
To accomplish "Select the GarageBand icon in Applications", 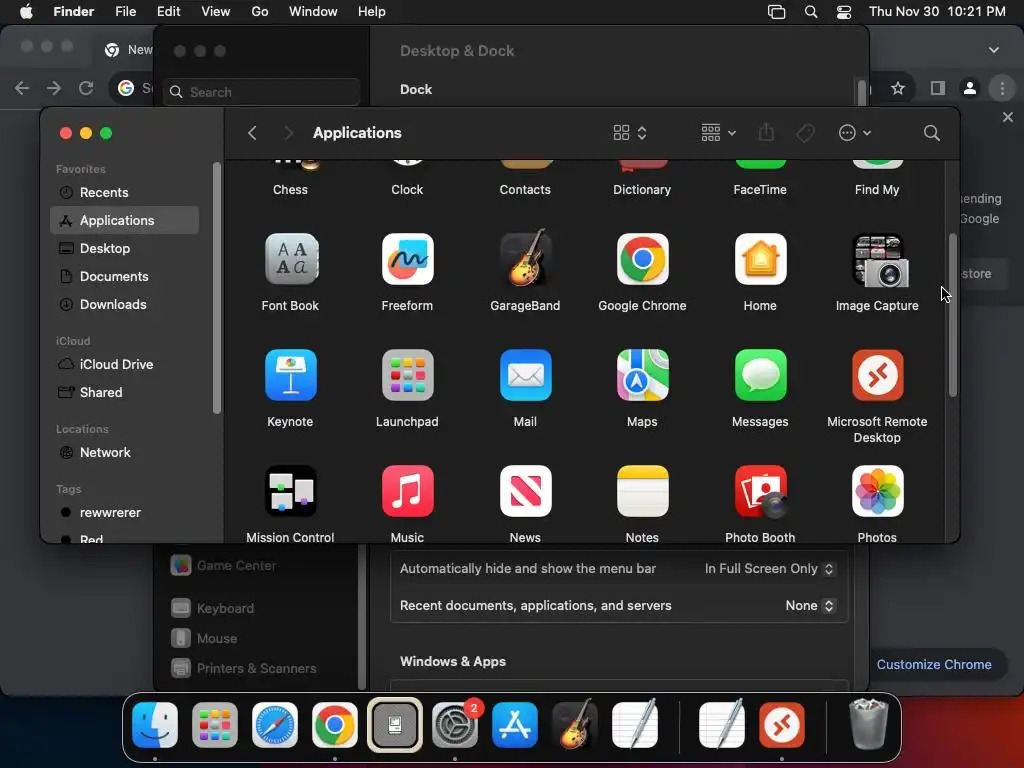I will tap(525, 258).
